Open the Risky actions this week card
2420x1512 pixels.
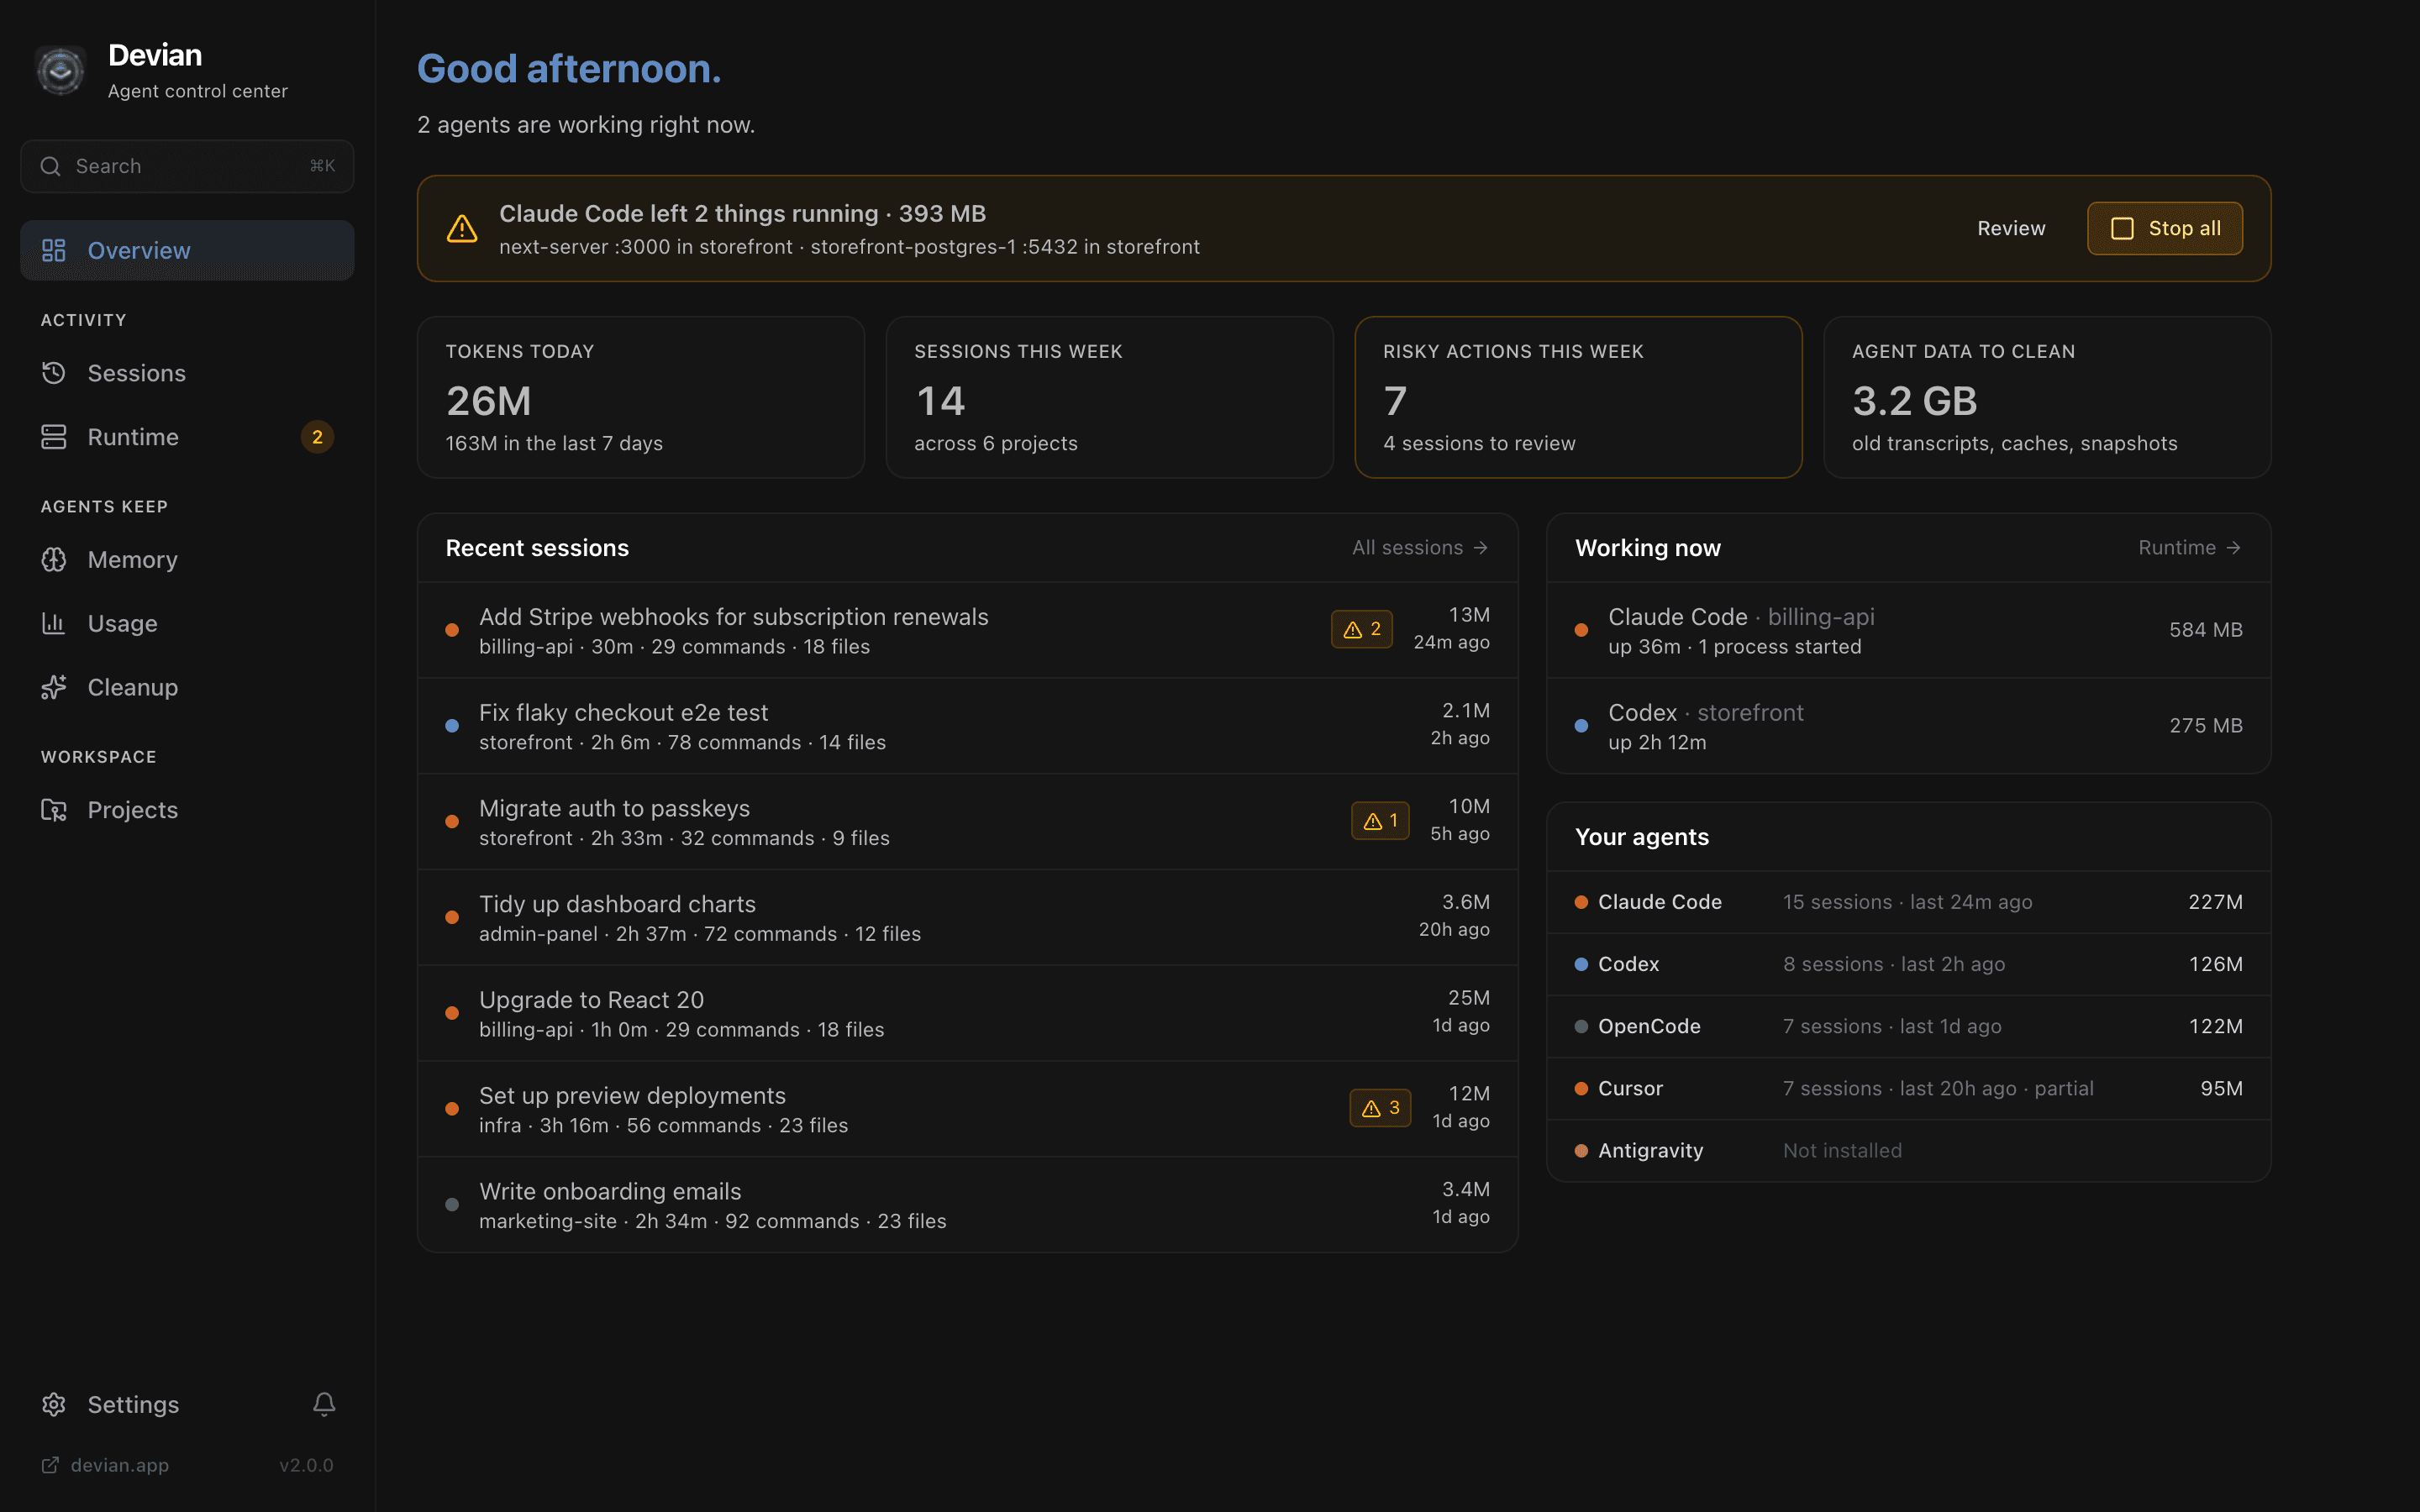coord(1578,397)
